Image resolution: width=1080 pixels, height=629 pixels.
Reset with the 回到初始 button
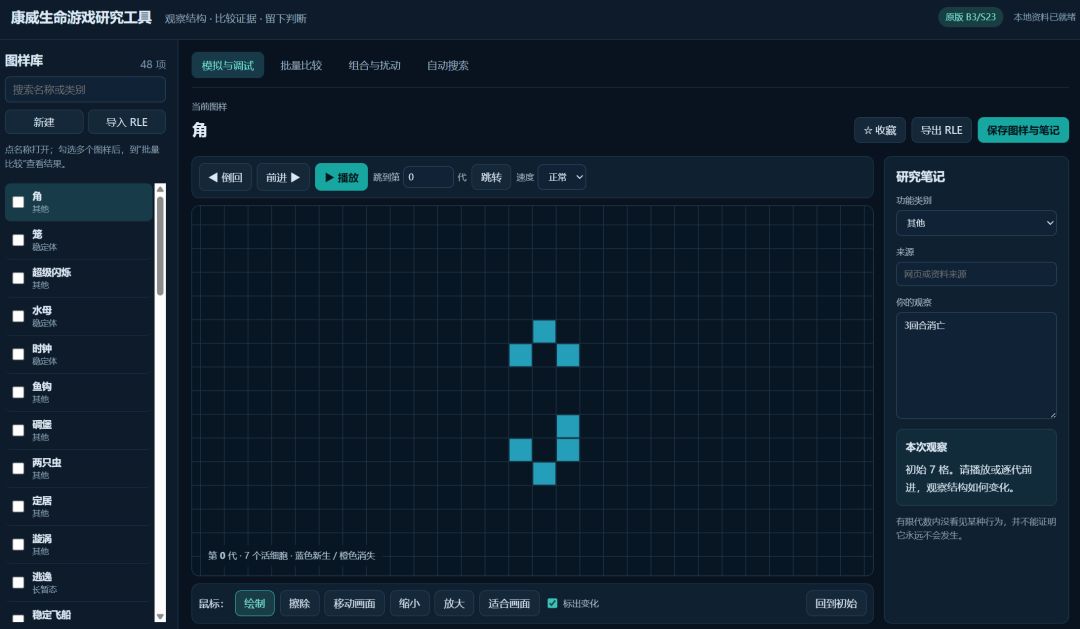coord(835,604)
